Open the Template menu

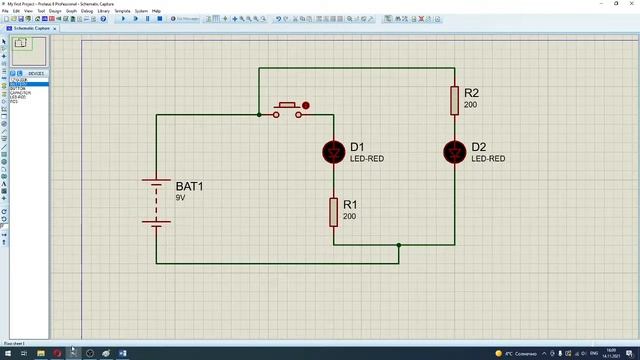(x=122, y=11)
